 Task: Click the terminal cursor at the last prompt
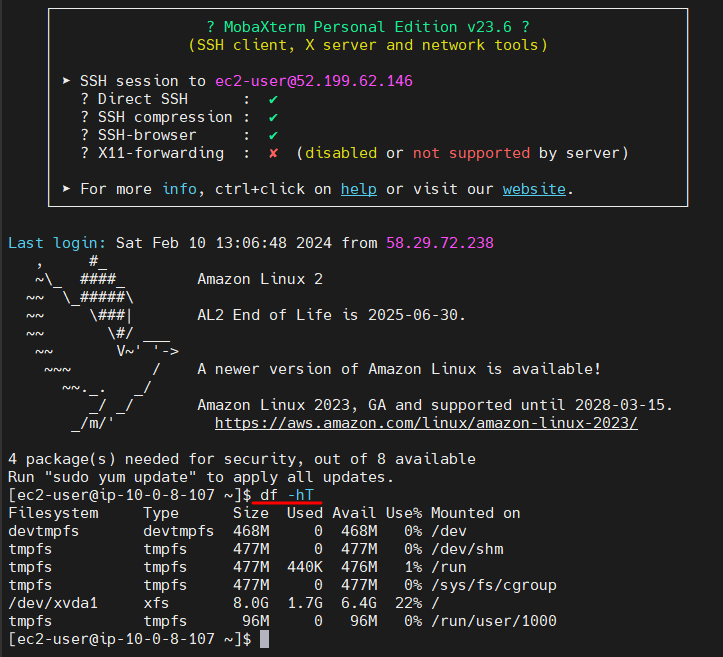(x=264, y=639)
